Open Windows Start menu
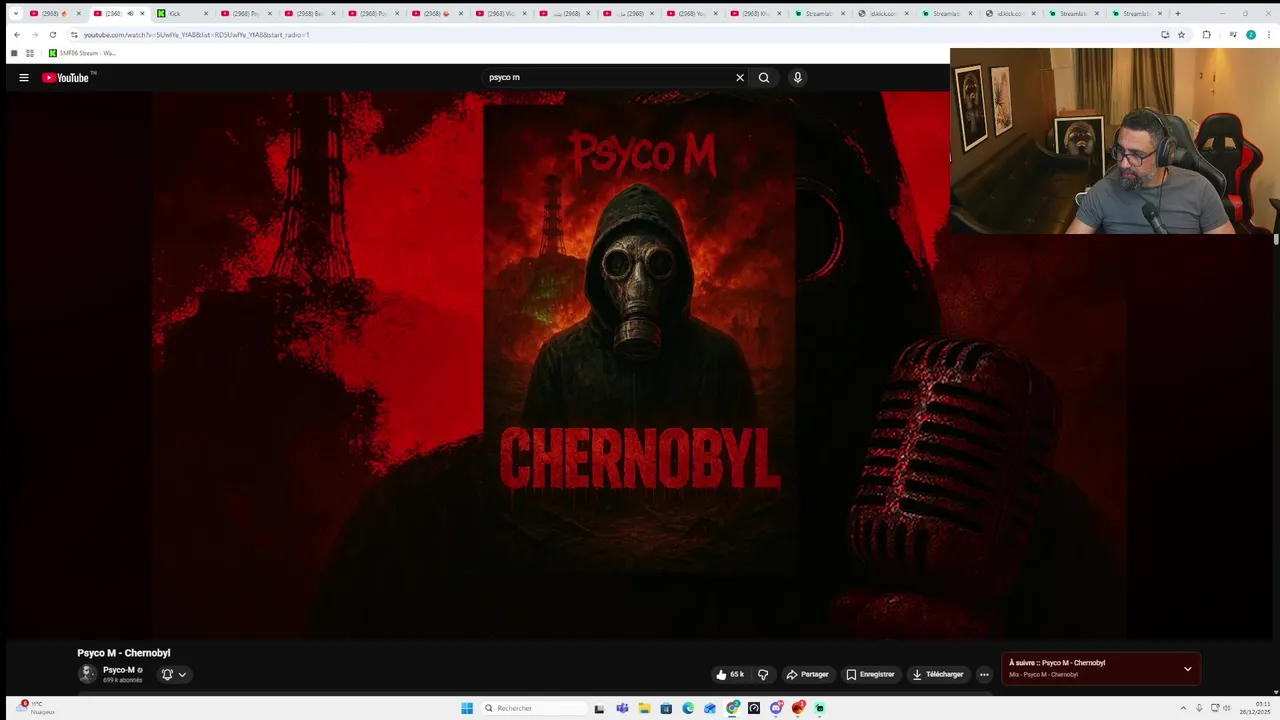Screen dimensions: 1280x720 point(467,708)
